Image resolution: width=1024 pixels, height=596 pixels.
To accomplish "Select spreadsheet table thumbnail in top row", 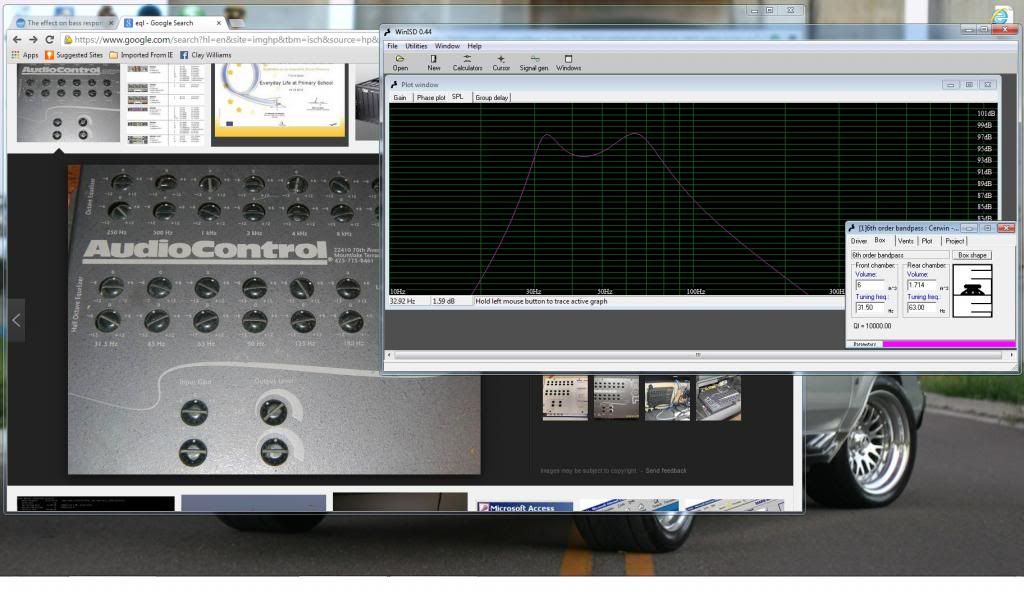I will pyautogui.click(x=165, y=104).
